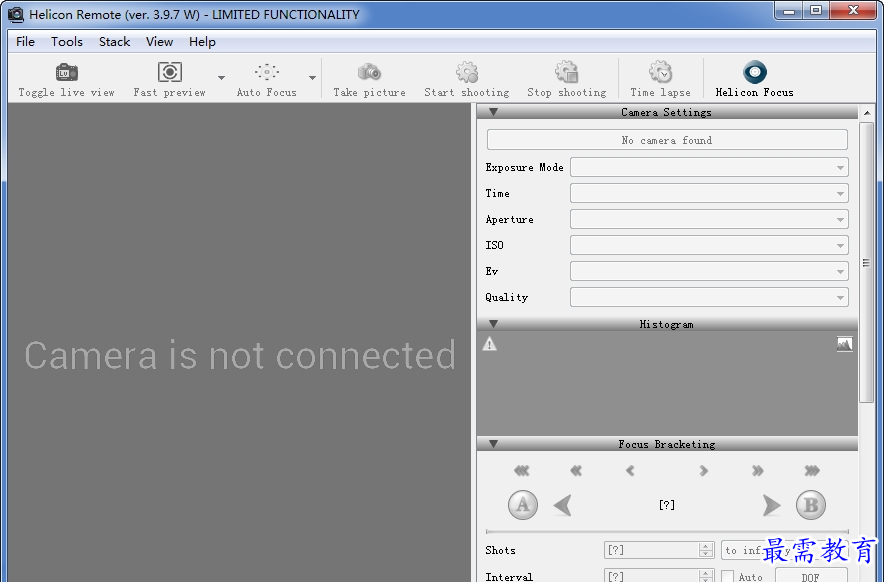Collapse the Focus Bracketing panel
Viewport: 884px width, 582px height.
[493, 444]
